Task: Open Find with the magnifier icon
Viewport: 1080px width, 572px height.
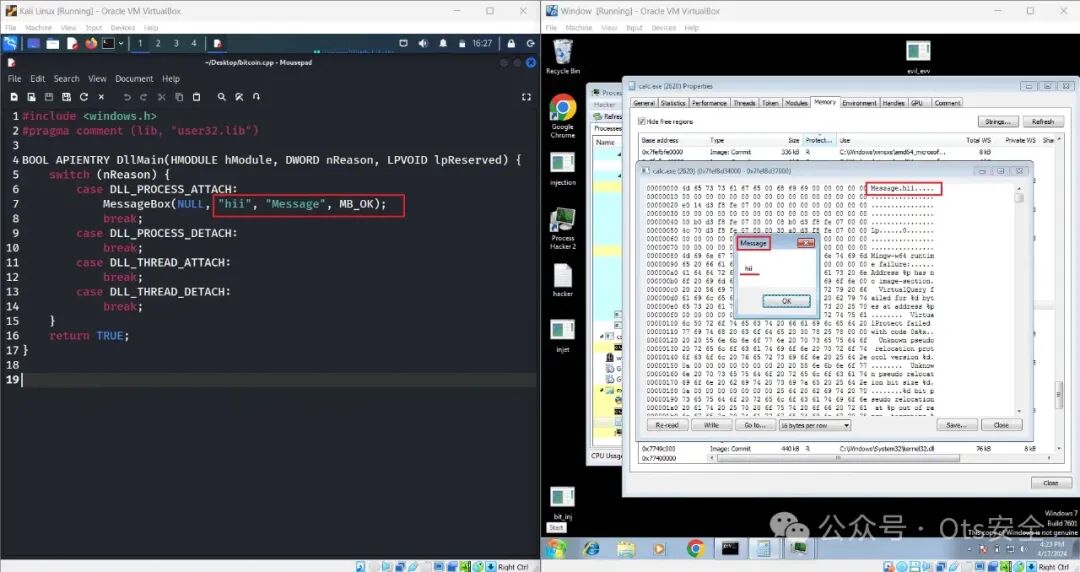Action: click(222, 97)
